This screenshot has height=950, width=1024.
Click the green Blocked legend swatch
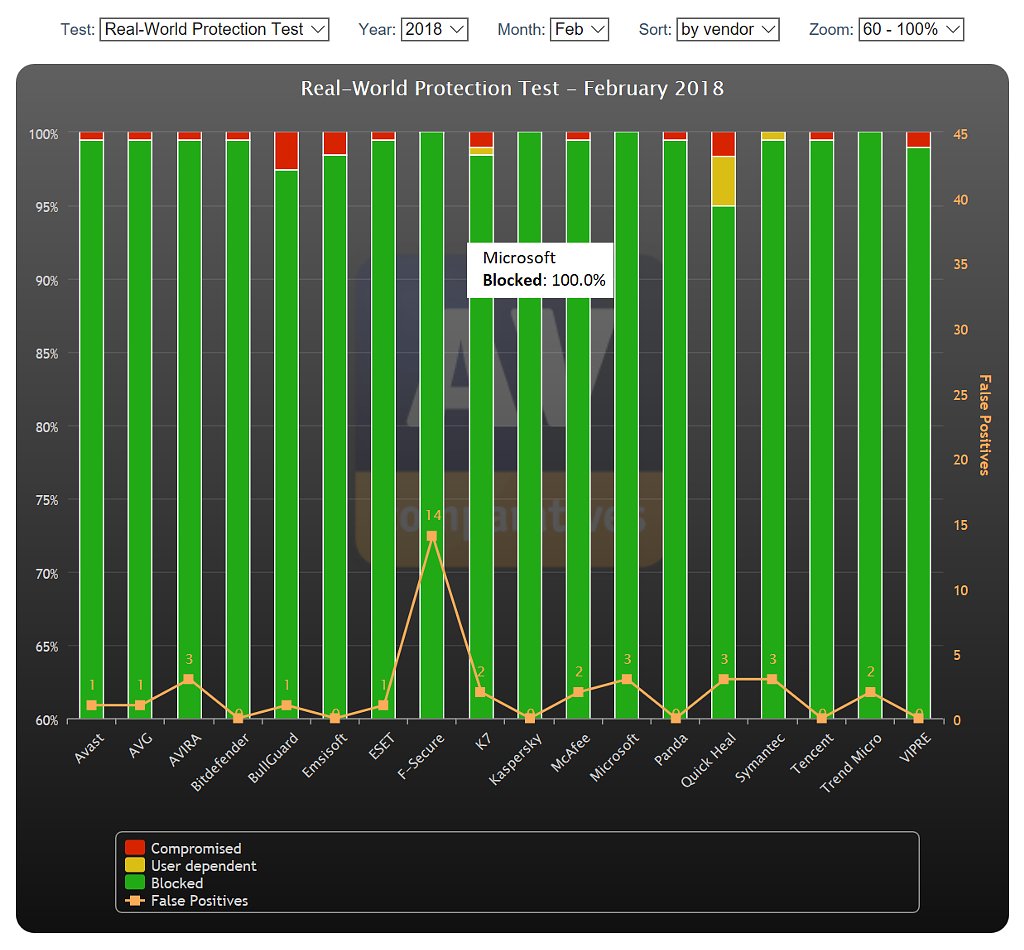tap(135, 882)
